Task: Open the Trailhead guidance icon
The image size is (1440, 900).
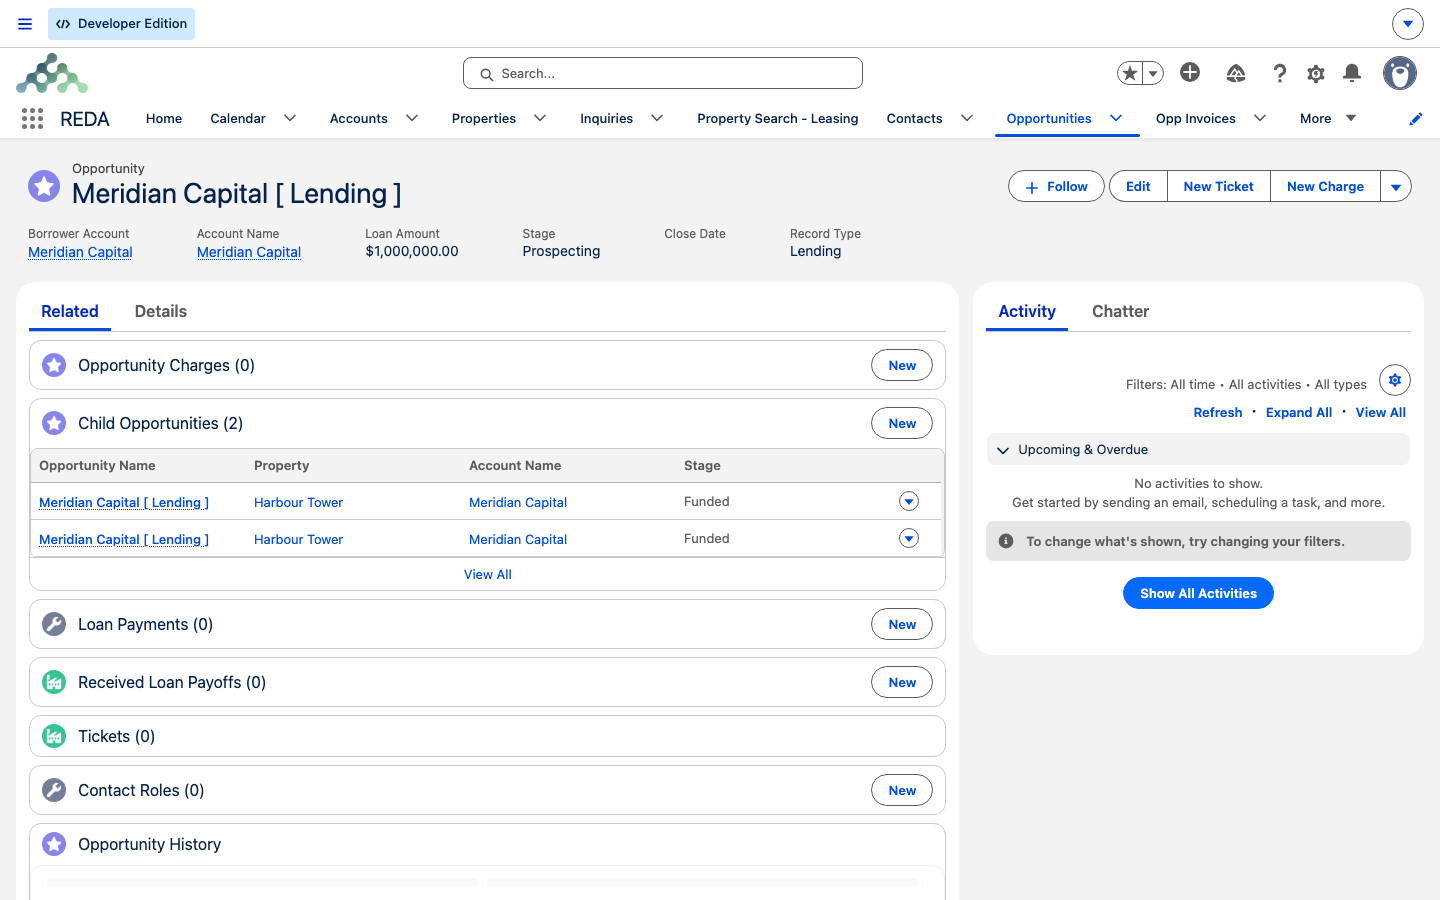Action: click(x=1236, y=73)
